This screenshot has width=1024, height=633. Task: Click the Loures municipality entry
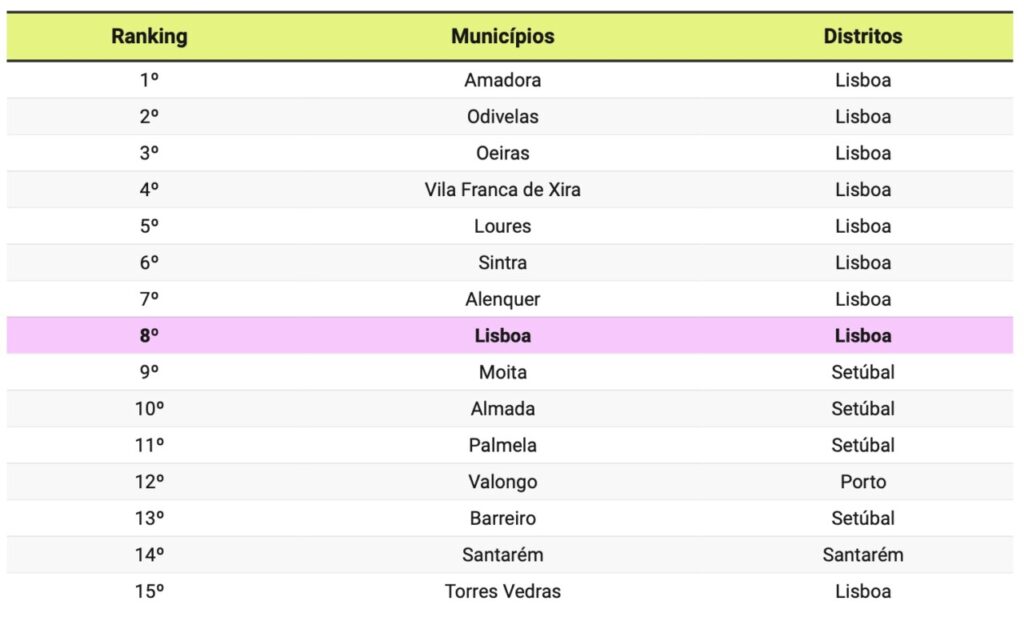tap(502, 226)
